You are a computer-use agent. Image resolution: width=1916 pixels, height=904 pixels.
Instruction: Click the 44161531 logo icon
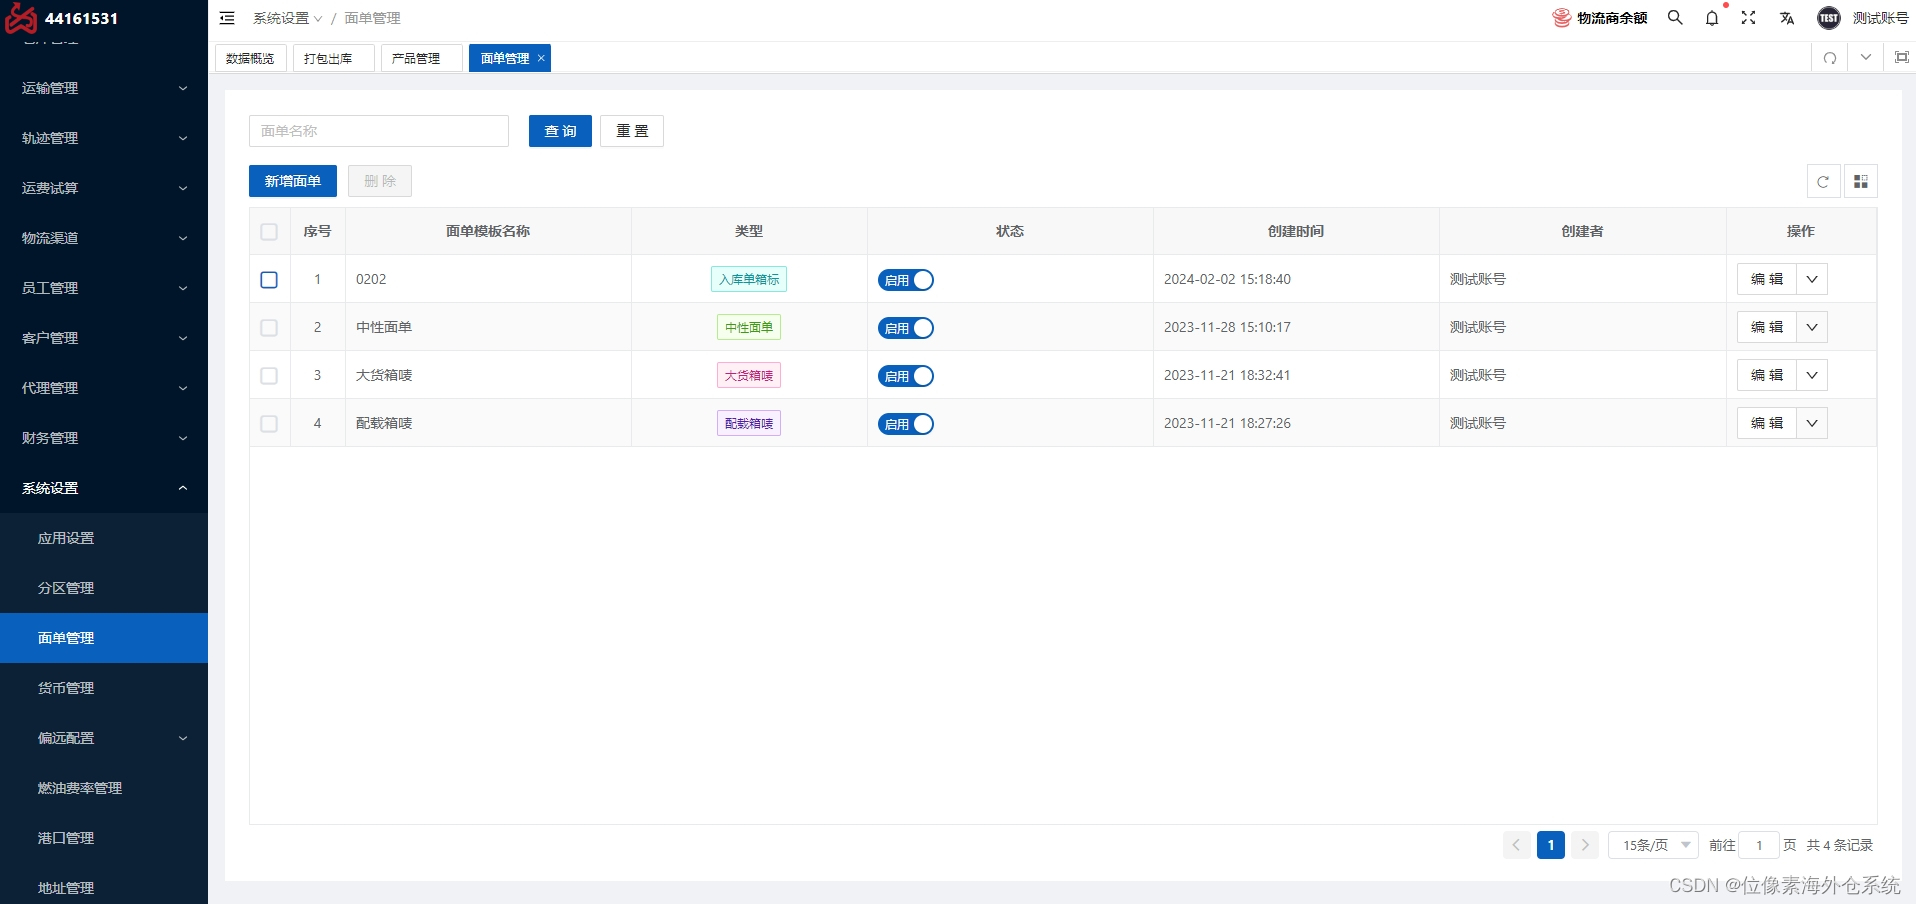[21, 18]
